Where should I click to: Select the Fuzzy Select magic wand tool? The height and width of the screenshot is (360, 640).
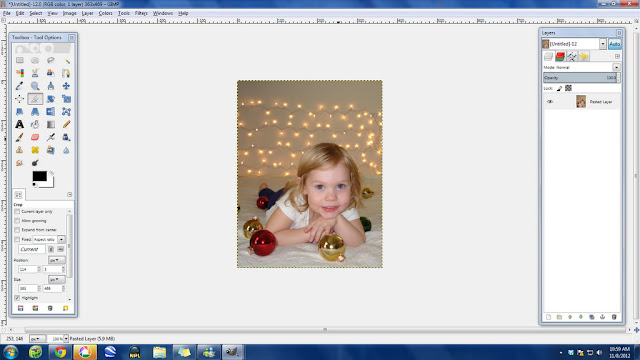(x=66, y=60)
